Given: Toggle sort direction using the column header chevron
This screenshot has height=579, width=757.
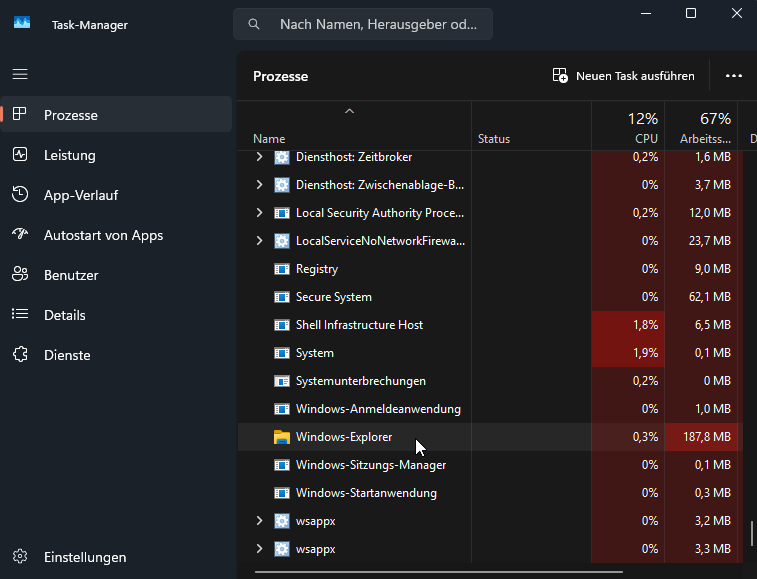Looking at the screenshot, I should pos(350,112).
